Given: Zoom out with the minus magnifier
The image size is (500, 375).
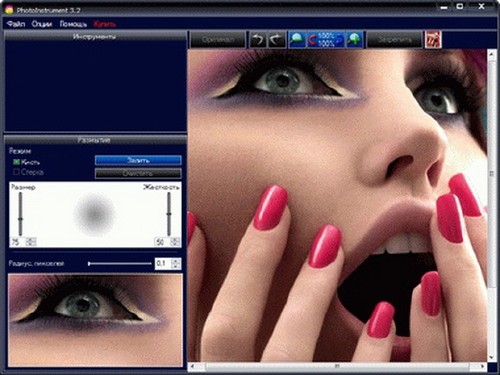Looking at the screenshot, I should pos(296,40).
